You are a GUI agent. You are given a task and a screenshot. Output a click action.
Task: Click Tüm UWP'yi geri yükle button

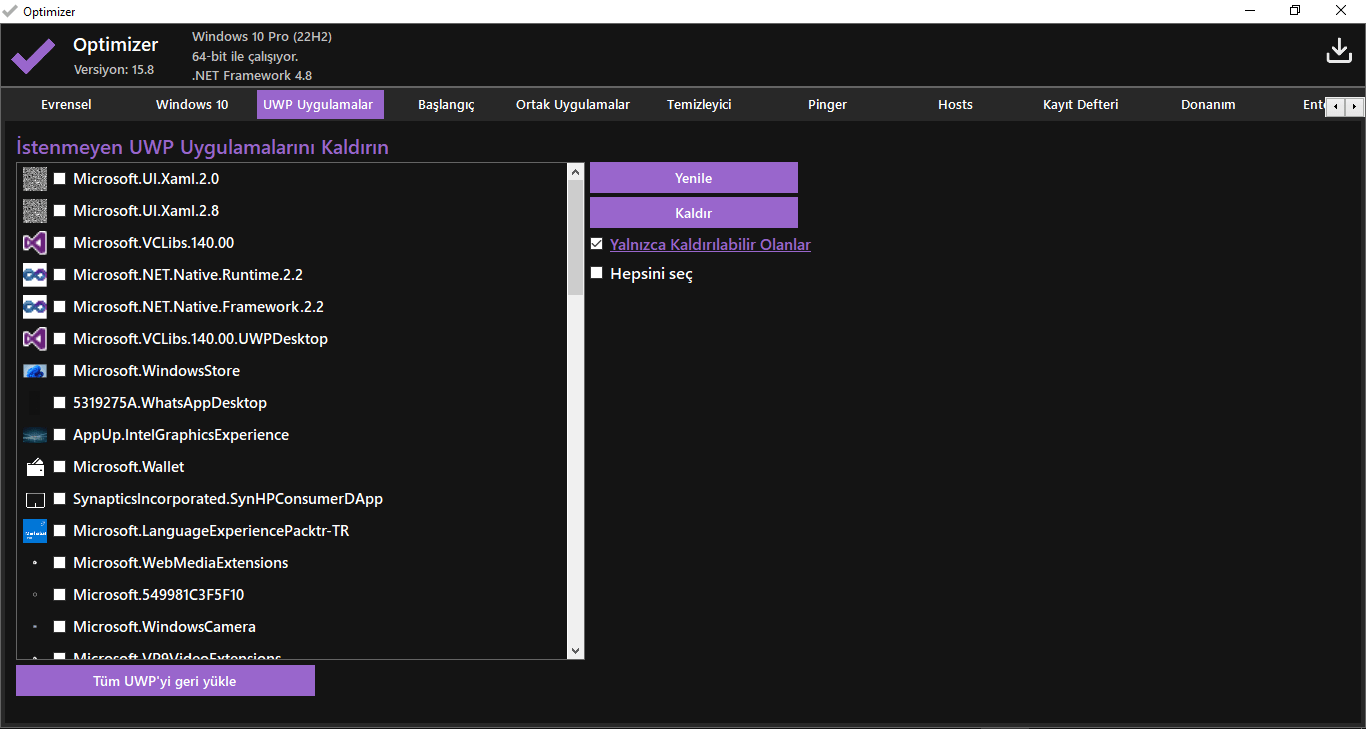point(165,681)
